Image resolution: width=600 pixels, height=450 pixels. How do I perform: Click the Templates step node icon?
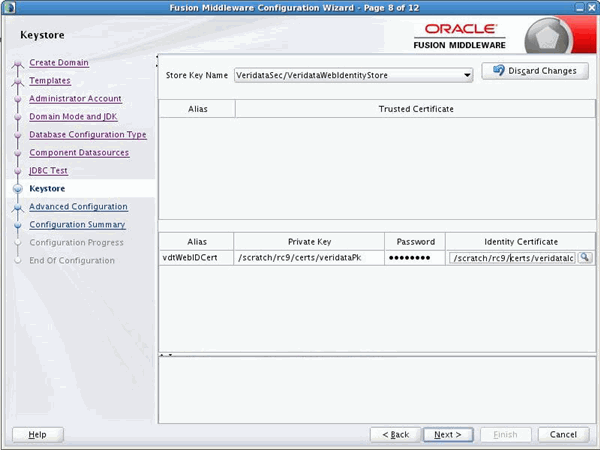point(18,82)
